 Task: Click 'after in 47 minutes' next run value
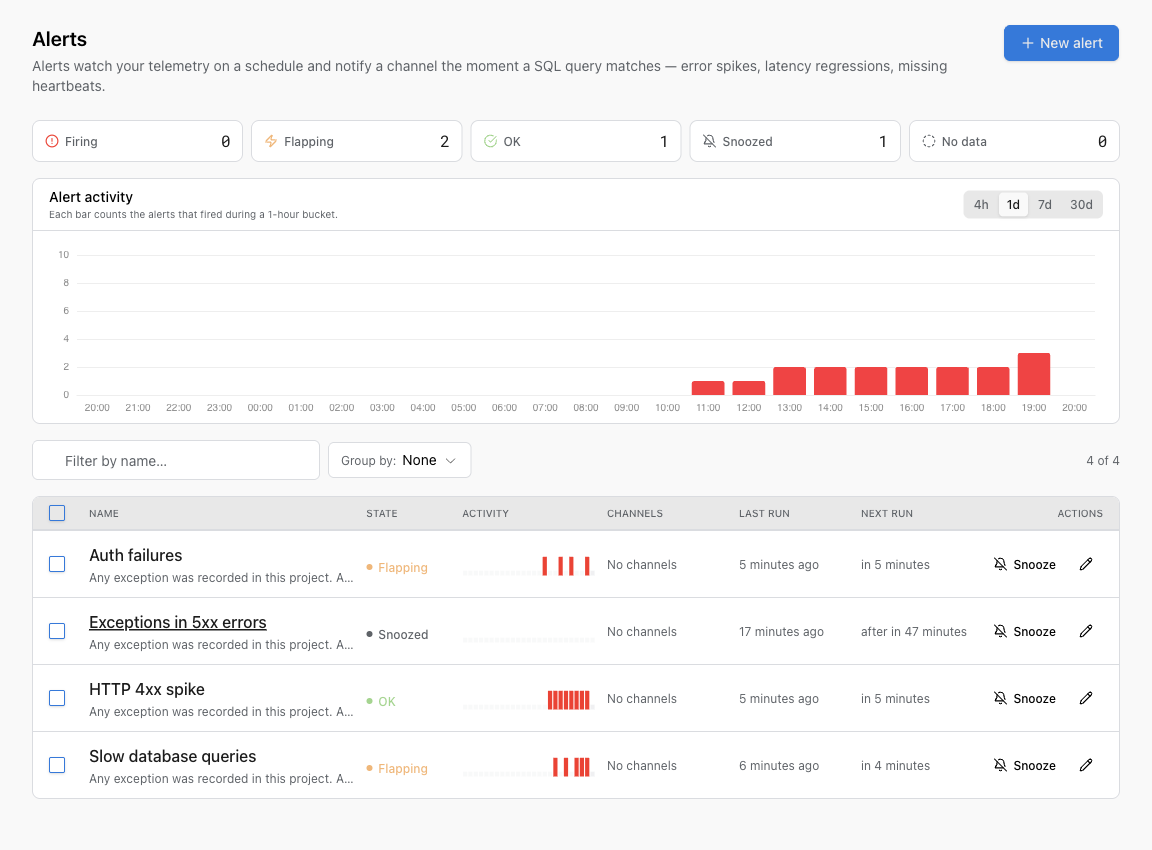(914, 632)
